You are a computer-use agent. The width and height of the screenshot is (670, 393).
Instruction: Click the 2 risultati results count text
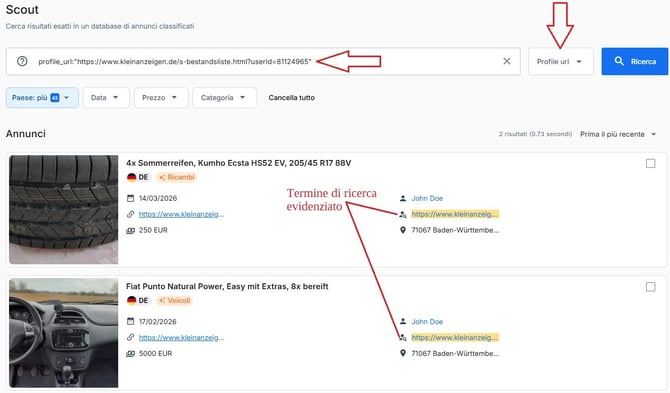click(x=535, y=134)
